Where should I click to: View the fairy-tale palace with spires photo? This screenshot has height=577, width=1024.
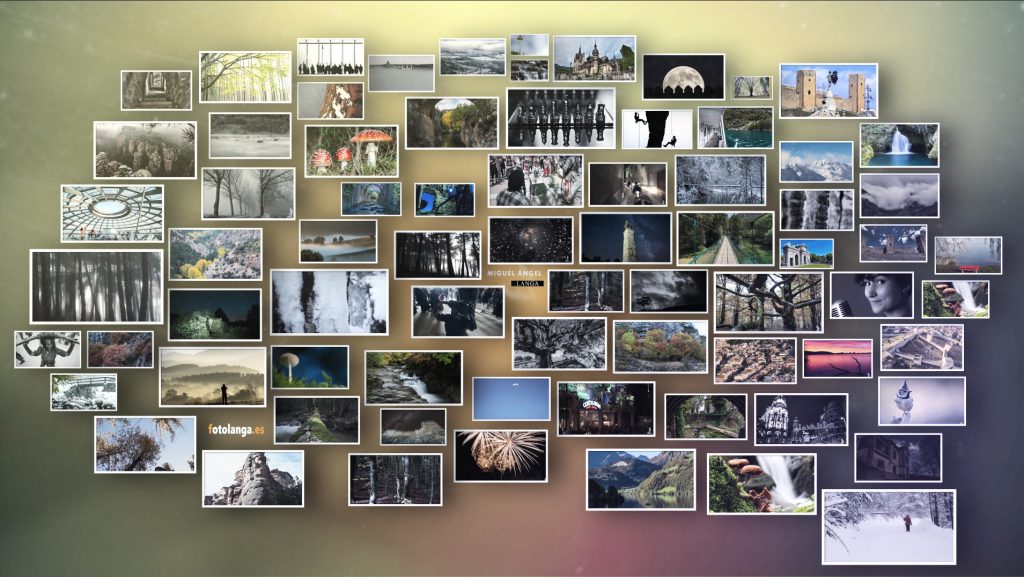(594, 59)
